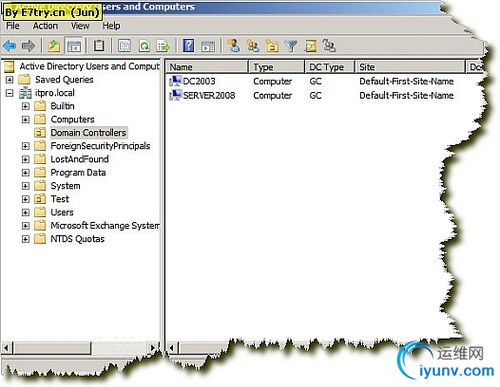Create a new group with toolbar icon

tap(253, 45)
